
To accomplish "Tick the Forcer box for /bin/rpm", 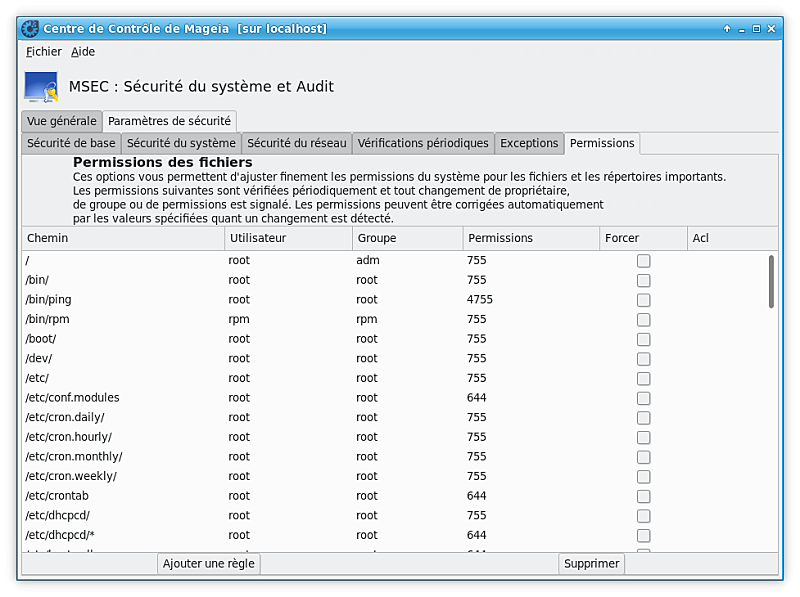I will coord(643,320).
